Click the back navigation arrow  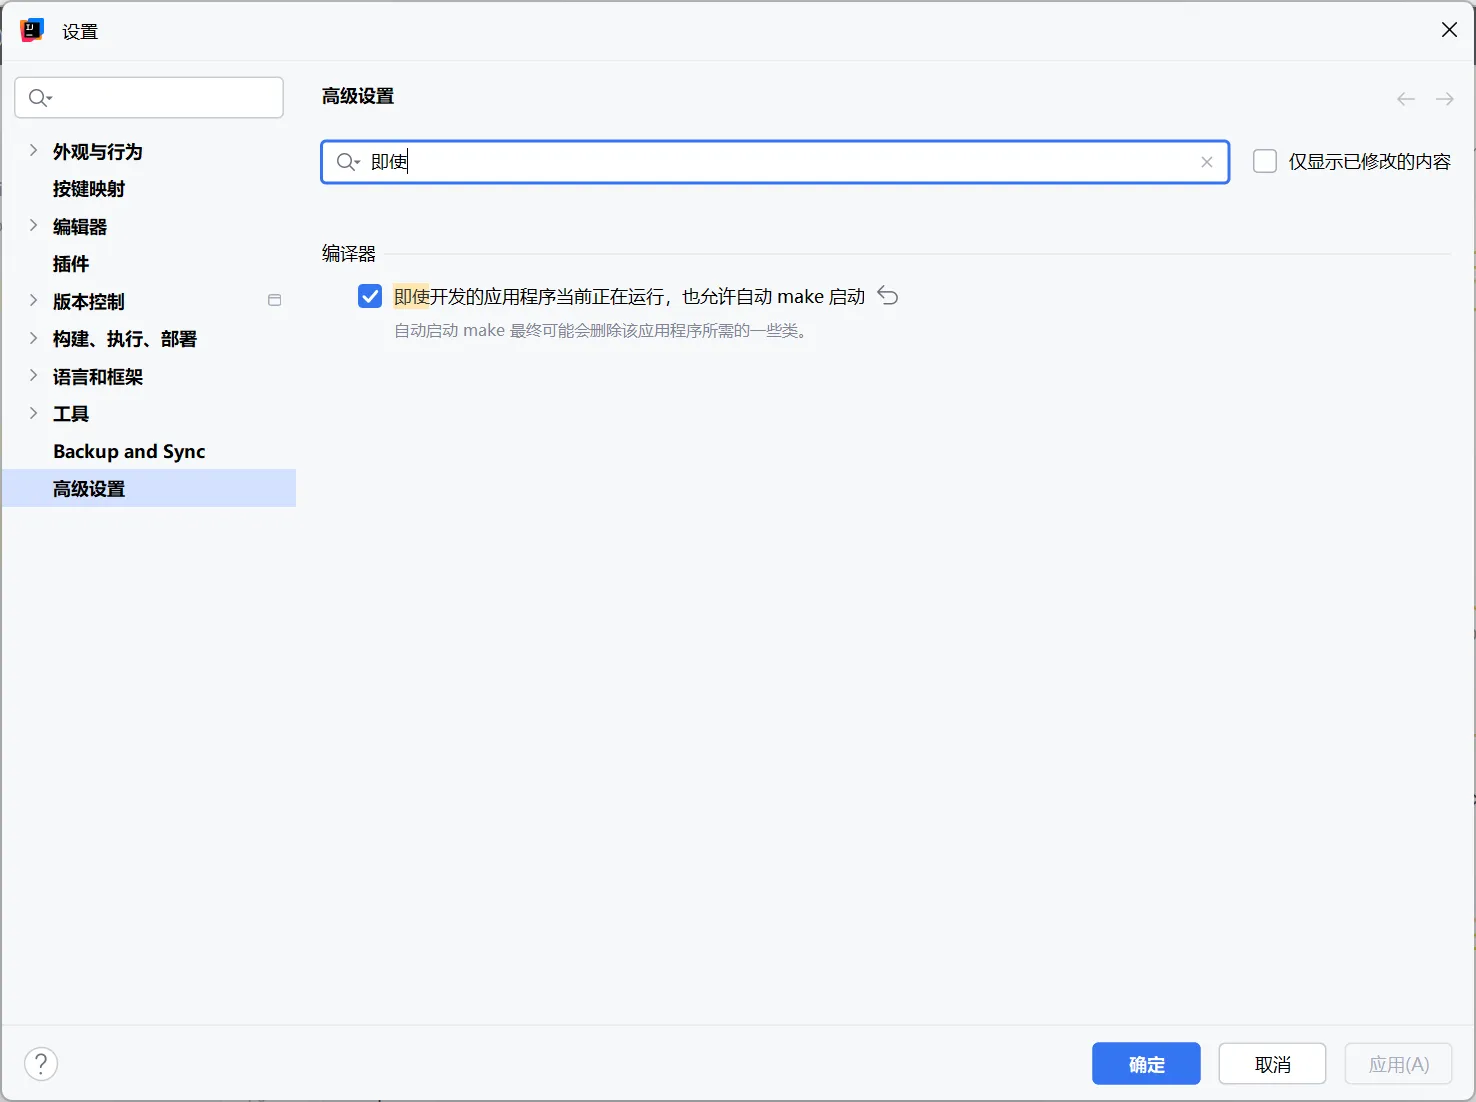(x=1406, y=99)
